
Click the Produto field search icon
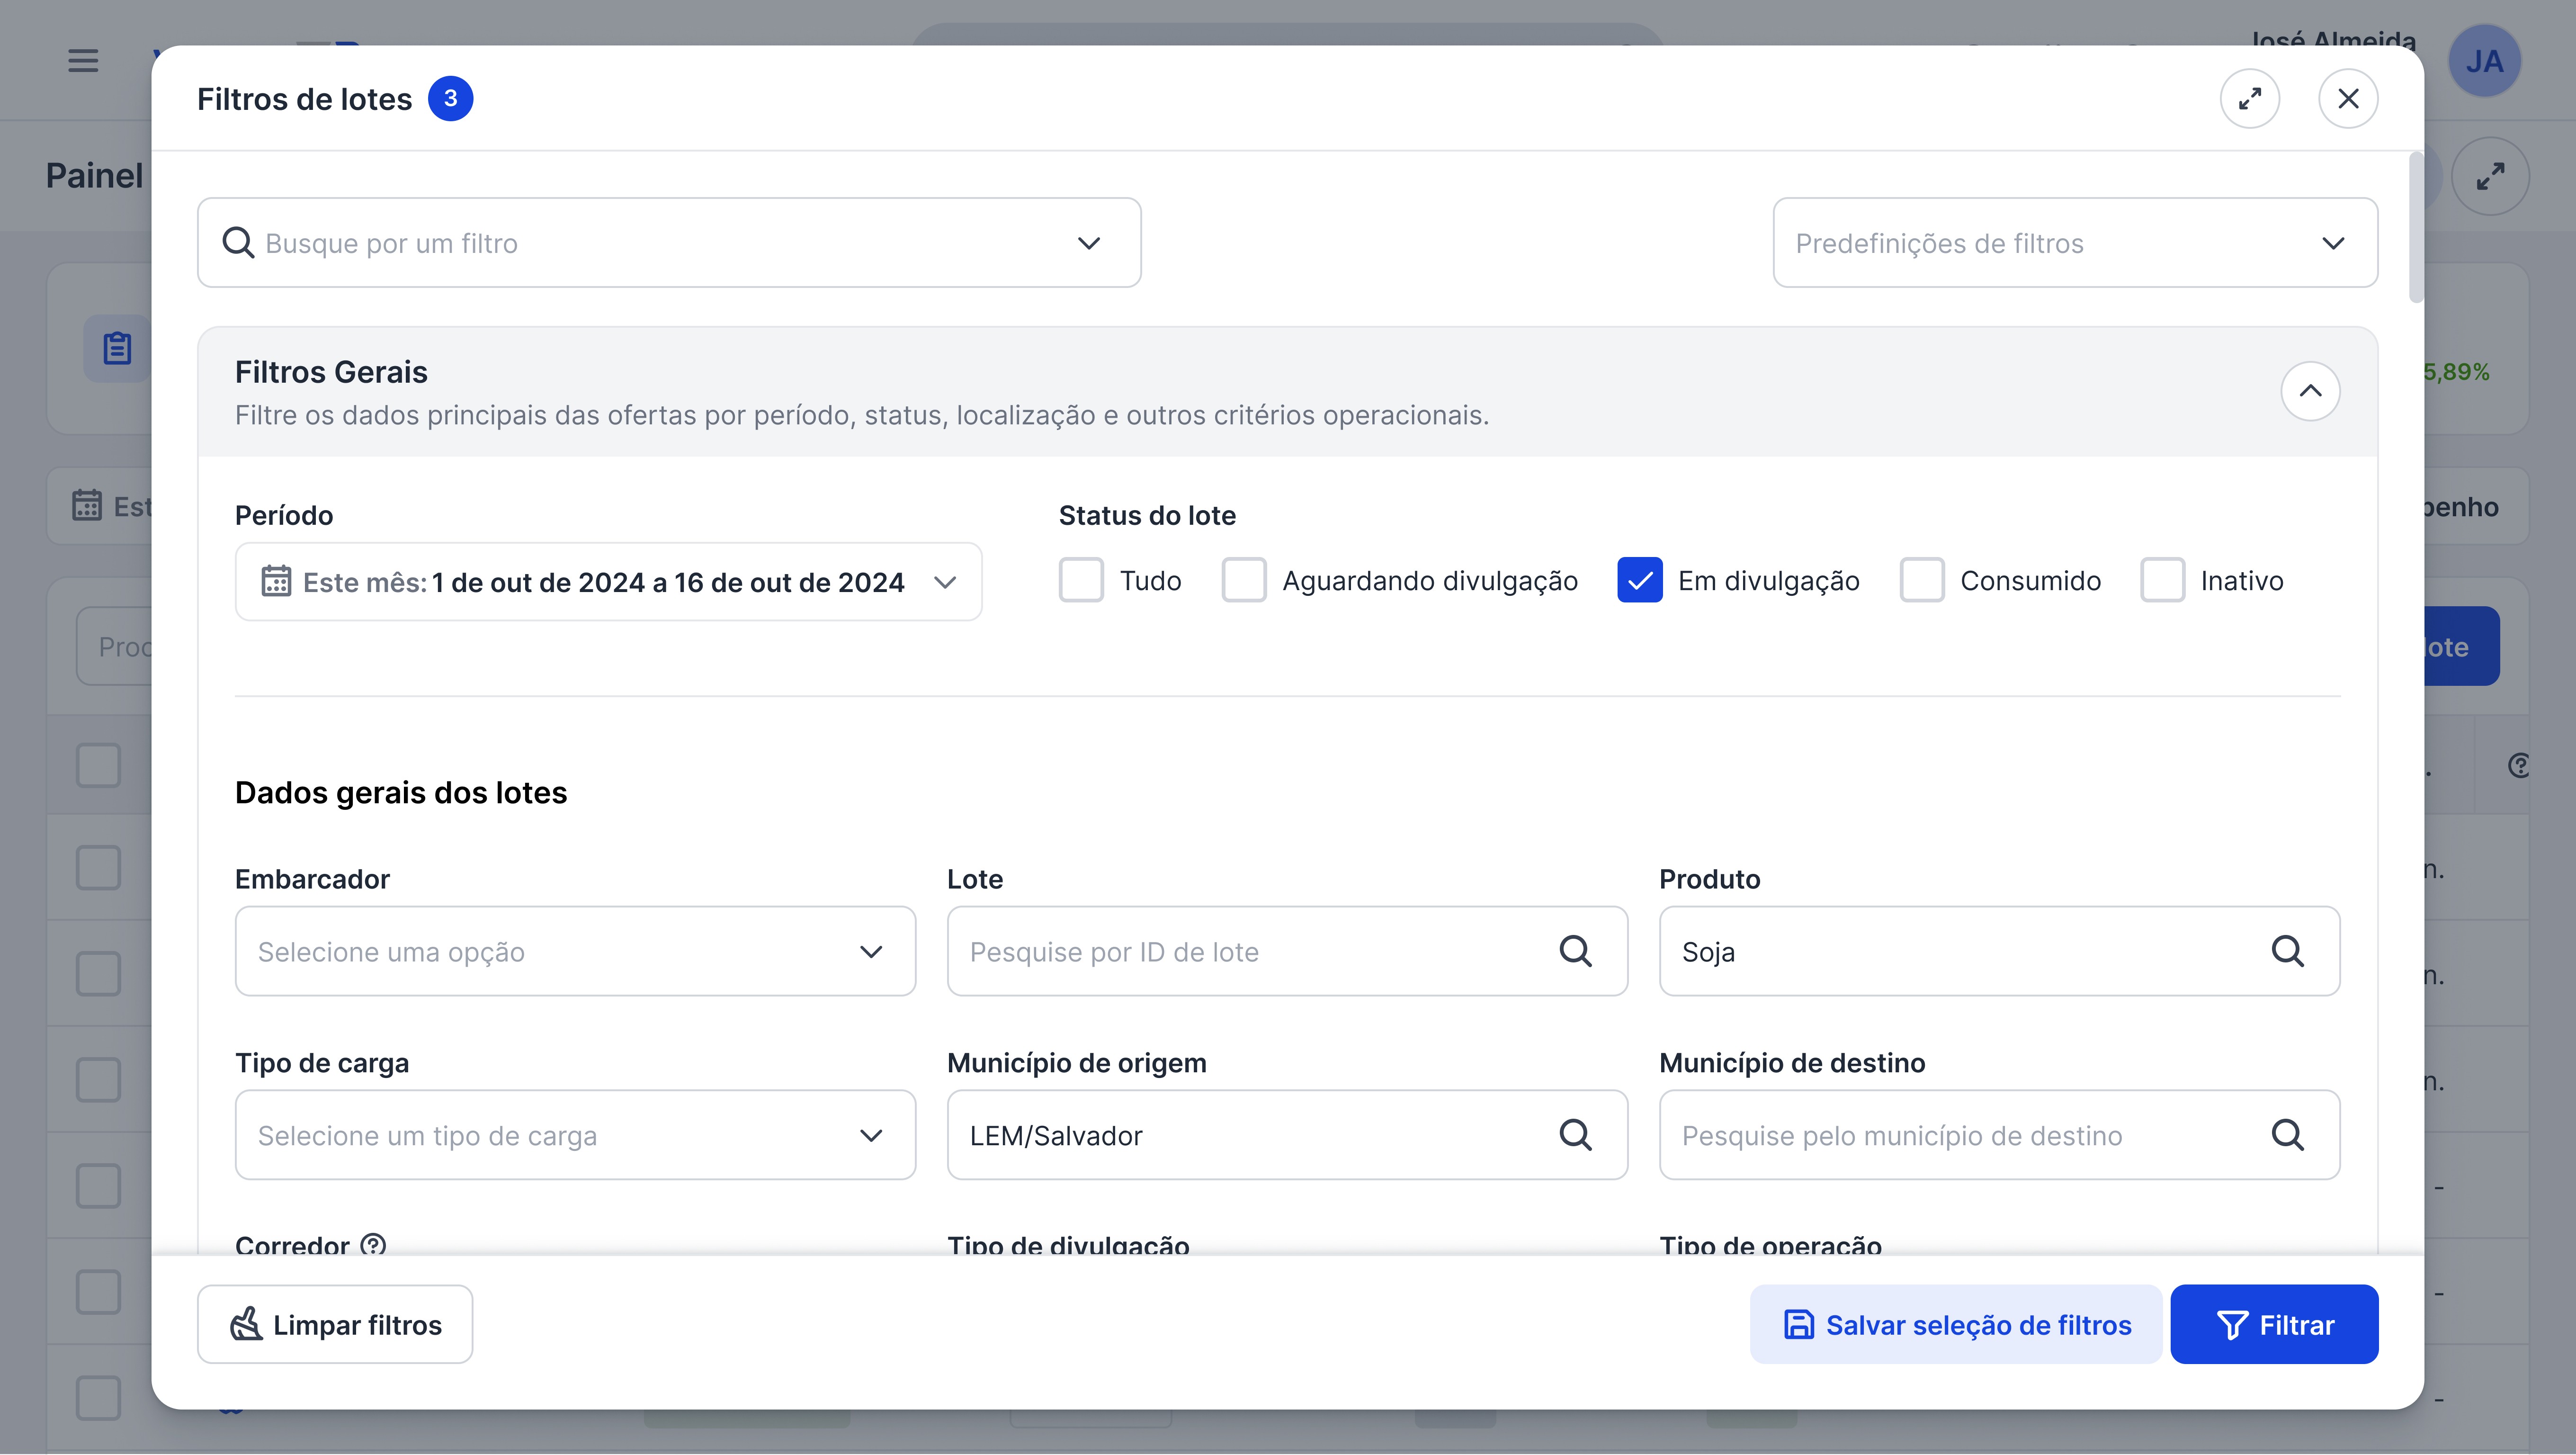tap(2287, 951)
